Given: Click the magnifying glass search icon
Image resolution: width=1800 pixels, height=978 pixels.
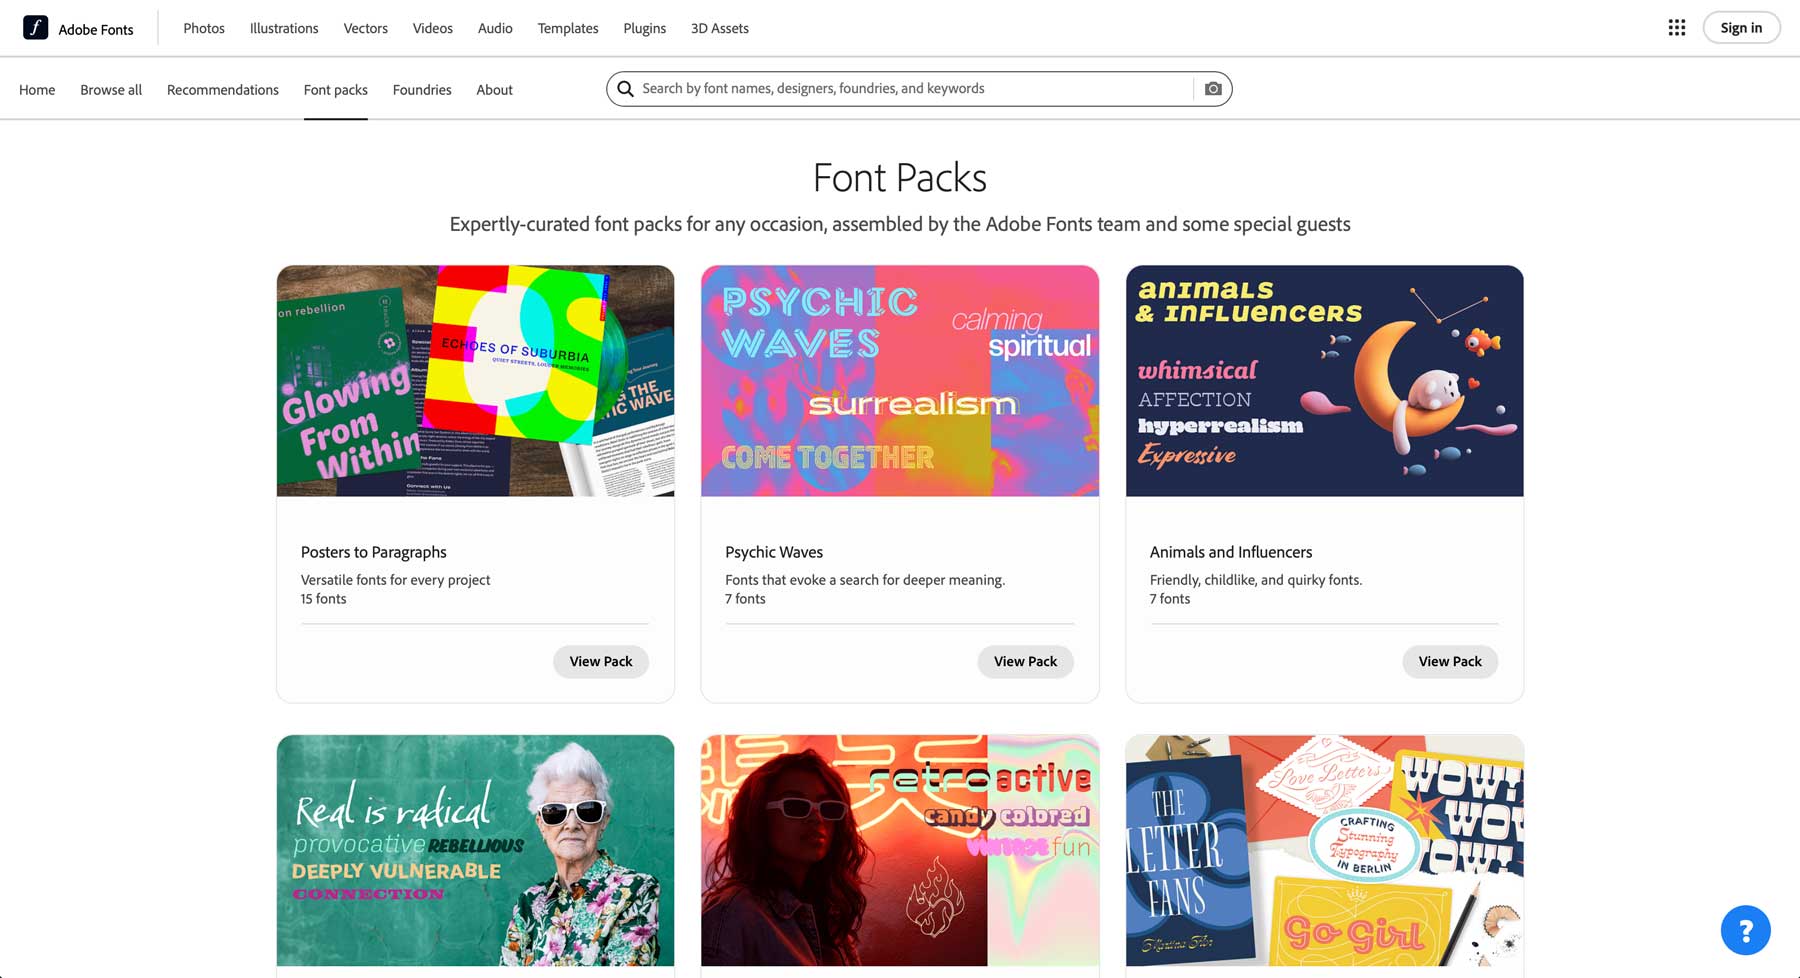Looking at the screenshot, I should tap(626, 89).
